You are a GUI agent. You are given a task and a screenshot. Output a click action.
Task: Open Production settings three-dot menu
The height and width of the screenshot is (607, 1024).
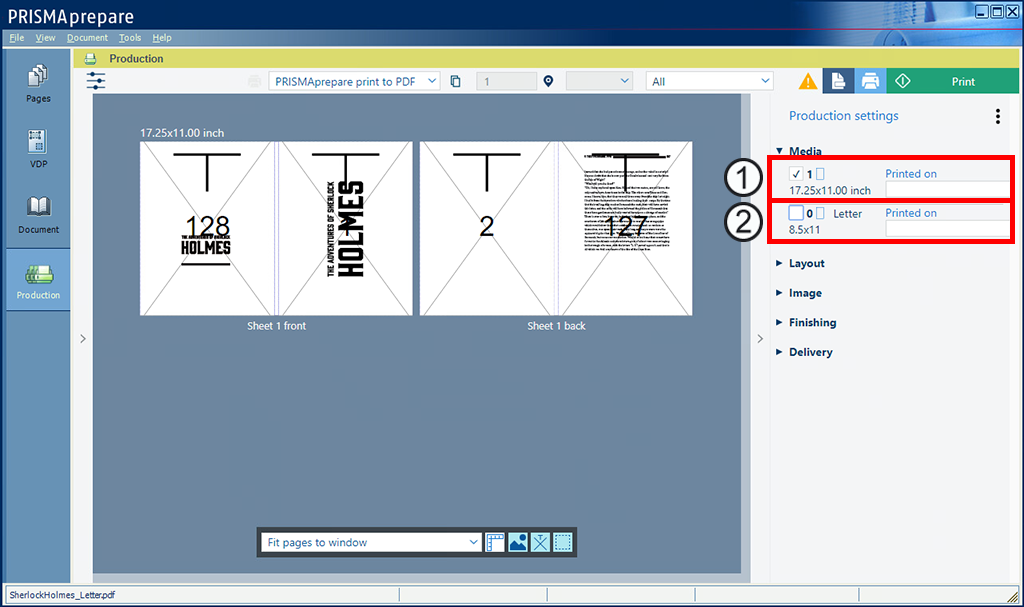click(x=997, y=116)
